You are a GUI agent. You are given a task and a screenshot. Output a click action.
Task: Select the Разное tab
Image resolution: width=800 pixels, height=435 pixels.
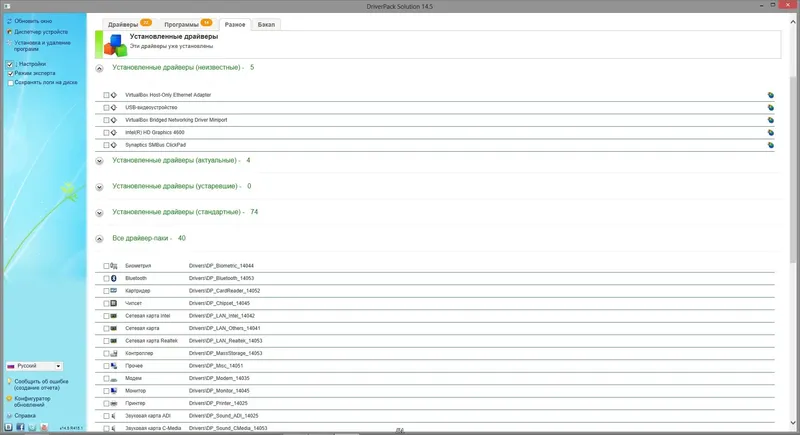[235, 24]
